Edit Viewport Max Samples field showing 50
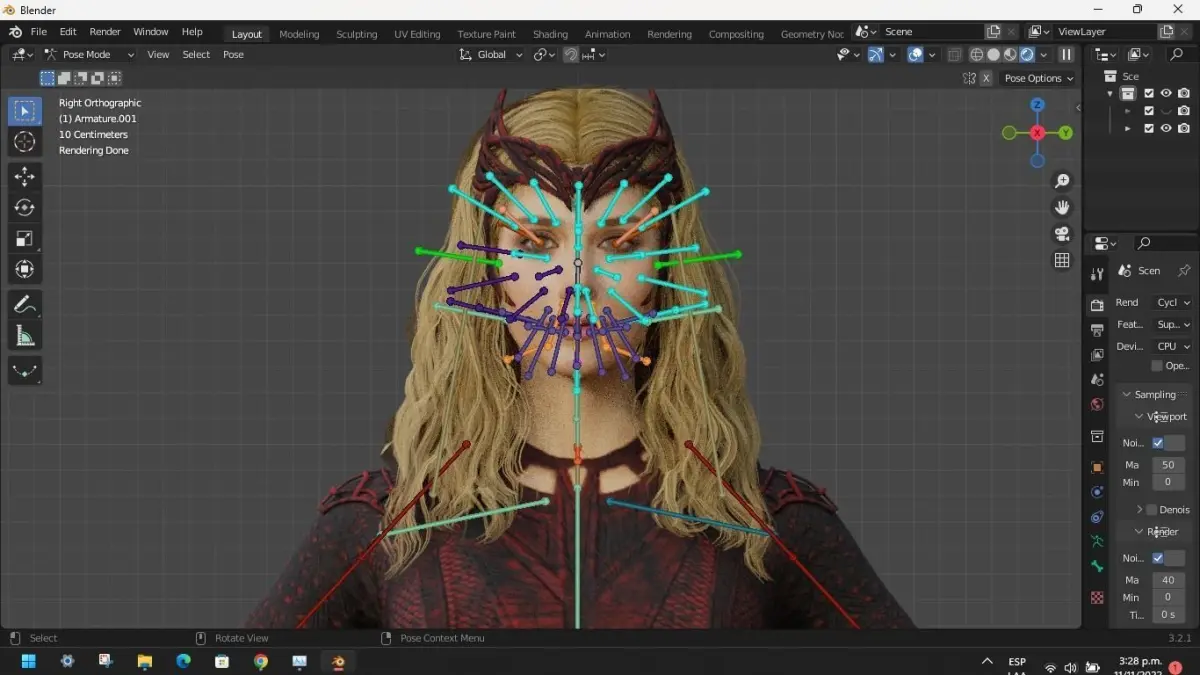The height and width of the screenshot is (675, 1200). pos(1168,465)
